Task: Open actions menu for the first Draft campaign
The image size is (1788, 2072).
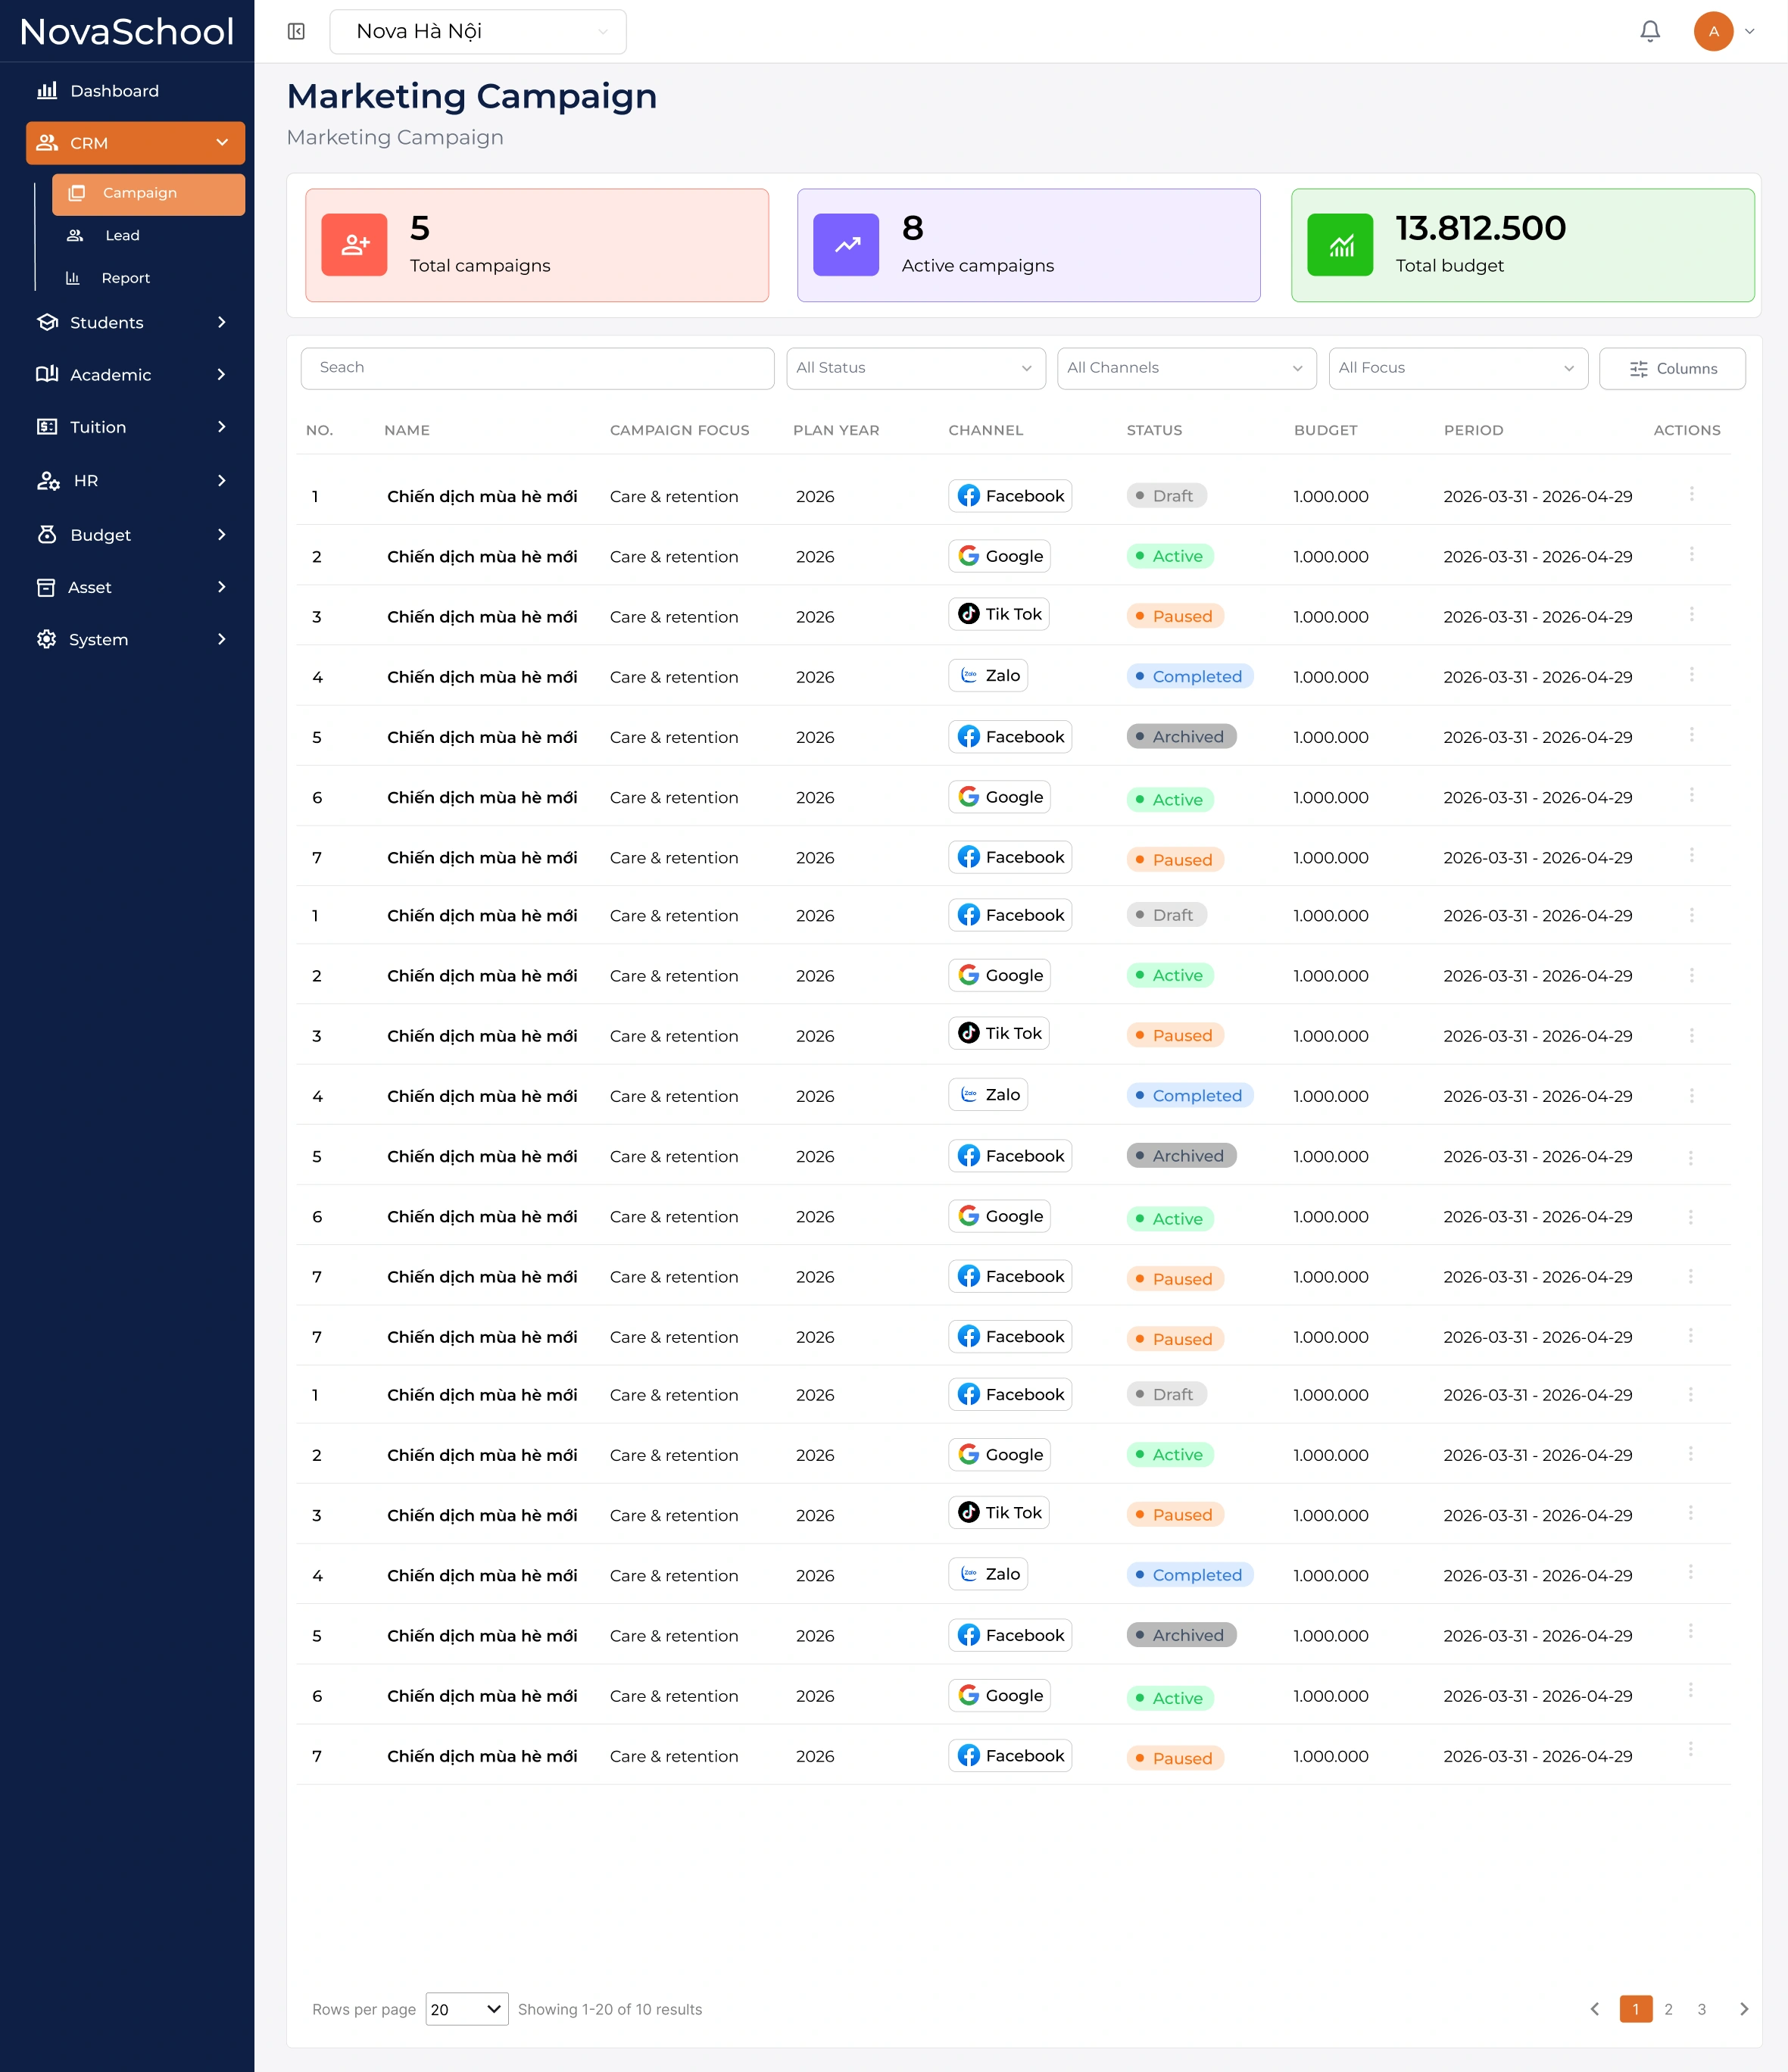Action: (x=1691, y=494)
